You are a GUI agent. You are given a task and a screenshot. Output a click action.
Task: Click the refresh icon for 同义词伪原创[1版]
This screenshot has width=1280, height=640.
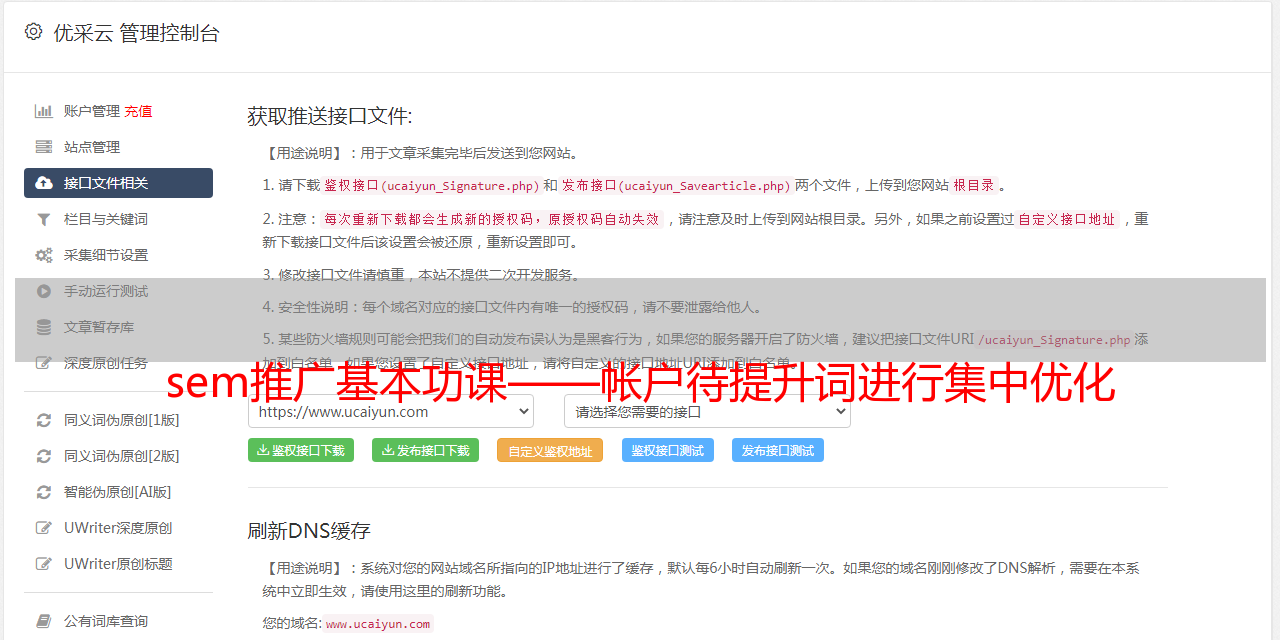[44, 420]
